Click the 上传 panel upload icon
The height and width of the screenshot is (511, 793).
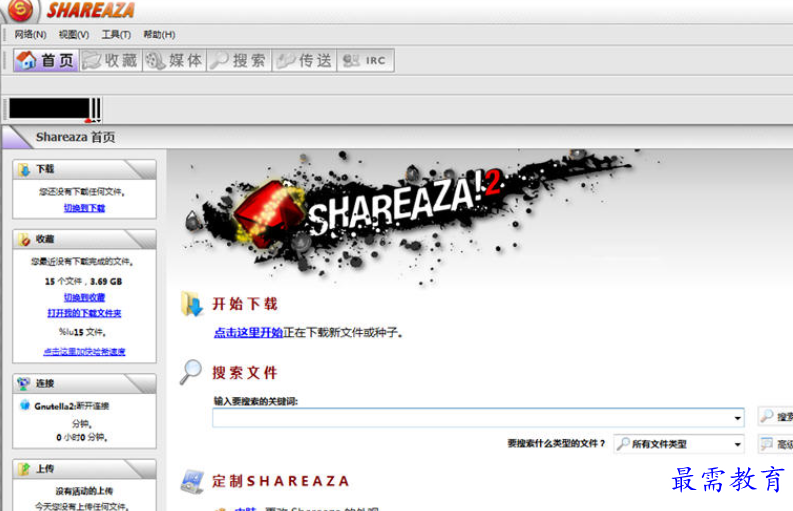pos(24,469)
